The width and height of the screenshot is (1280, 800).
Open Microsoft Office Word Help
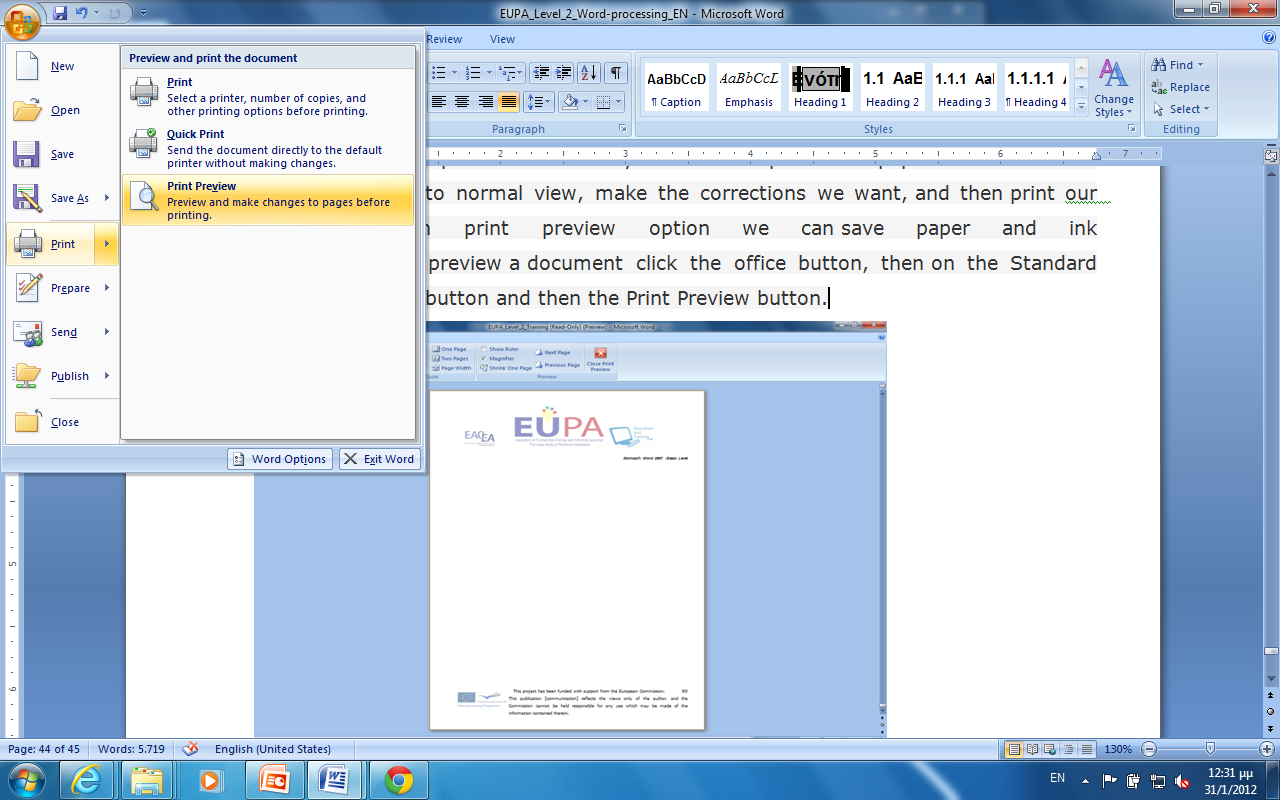1269,38
